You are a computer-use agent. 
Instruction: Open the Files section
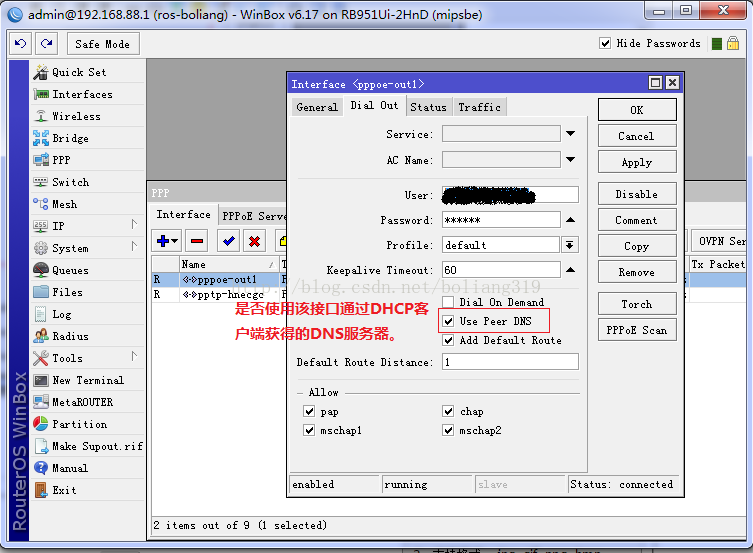[x=88, y=292]
